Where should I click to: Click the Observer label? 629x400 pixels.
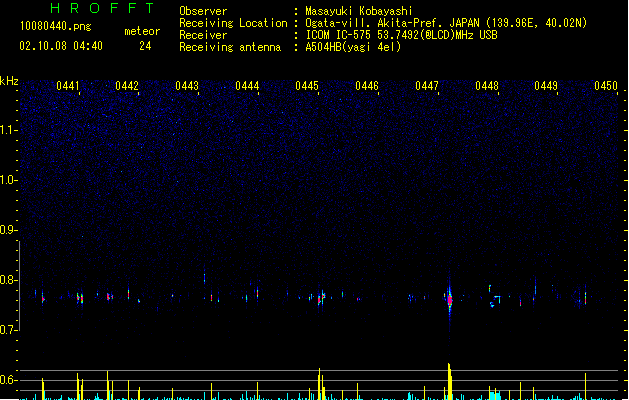click(x=203, y=11)
